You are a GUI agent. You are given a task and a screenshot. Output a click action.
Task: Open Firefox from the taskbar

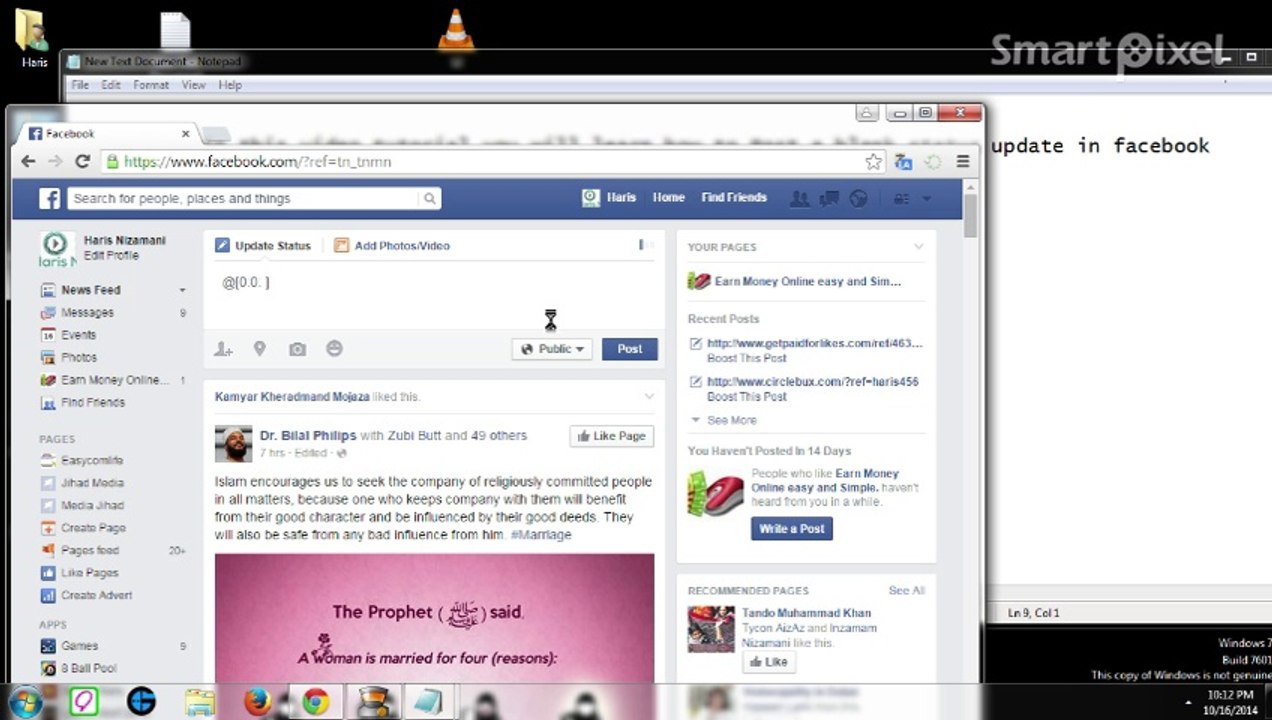click(257, 702)
